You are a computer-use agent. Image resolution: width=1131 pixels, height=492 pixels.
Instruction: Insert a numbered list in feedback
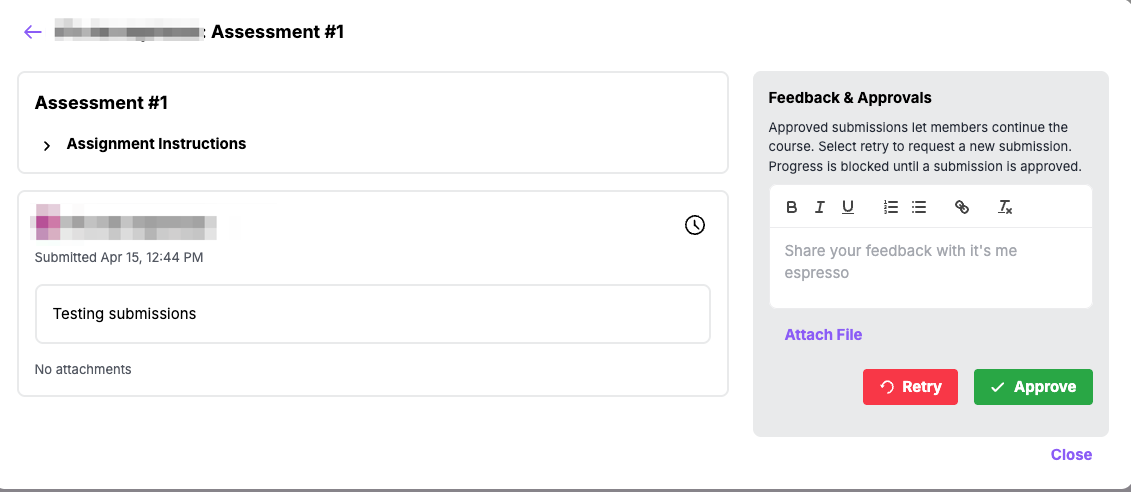(891, 207)
